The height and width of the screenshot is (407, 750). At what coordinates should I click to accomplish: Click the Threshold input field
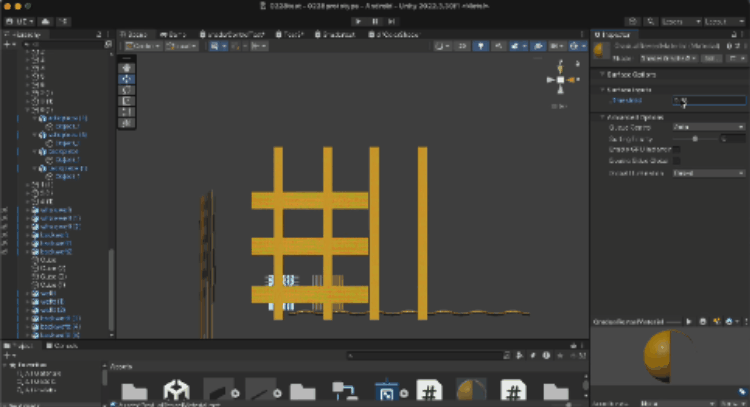(709, 100)
